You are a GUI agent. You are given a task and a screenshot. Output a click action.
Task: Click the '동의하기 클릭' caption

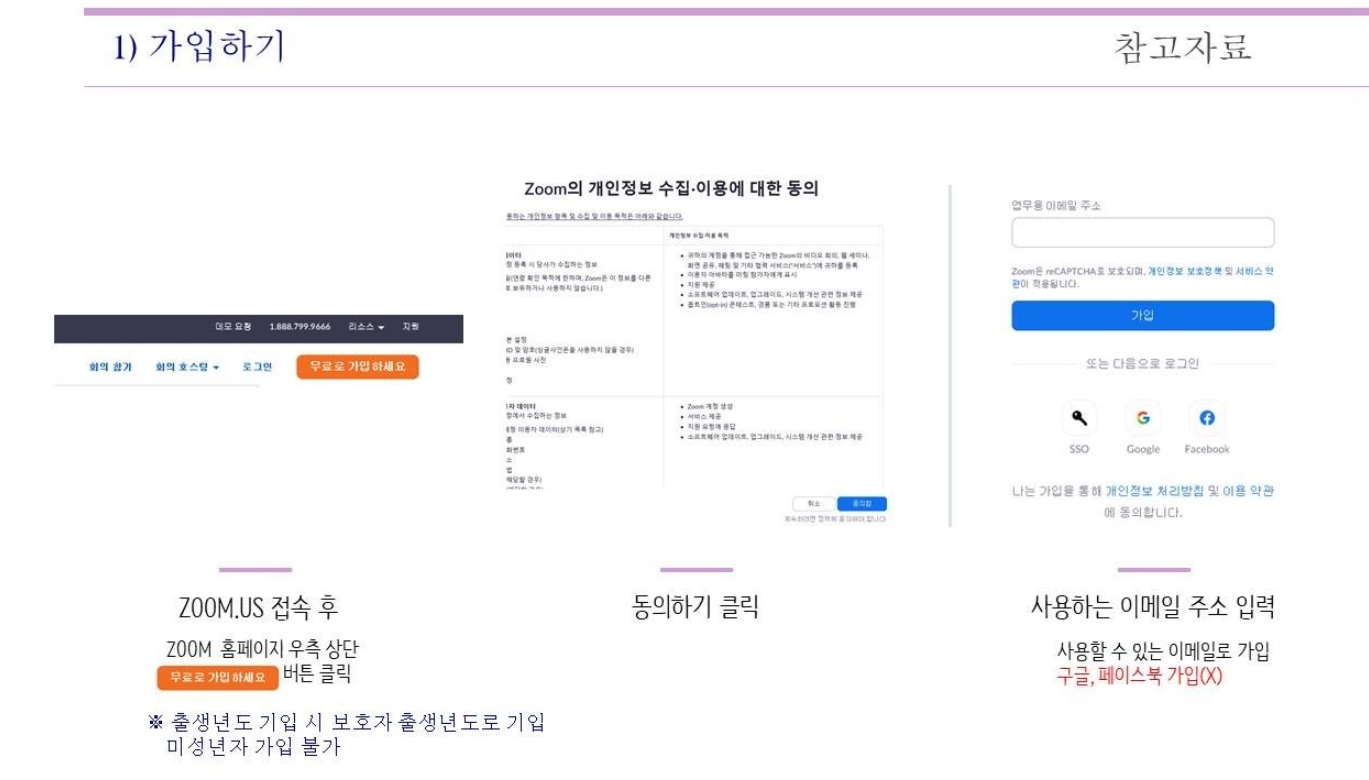(x=695, y=607)
